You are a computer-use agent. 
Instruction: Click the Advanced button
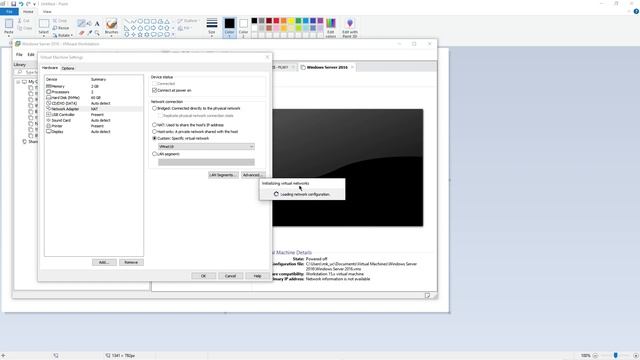pos(252,175)
